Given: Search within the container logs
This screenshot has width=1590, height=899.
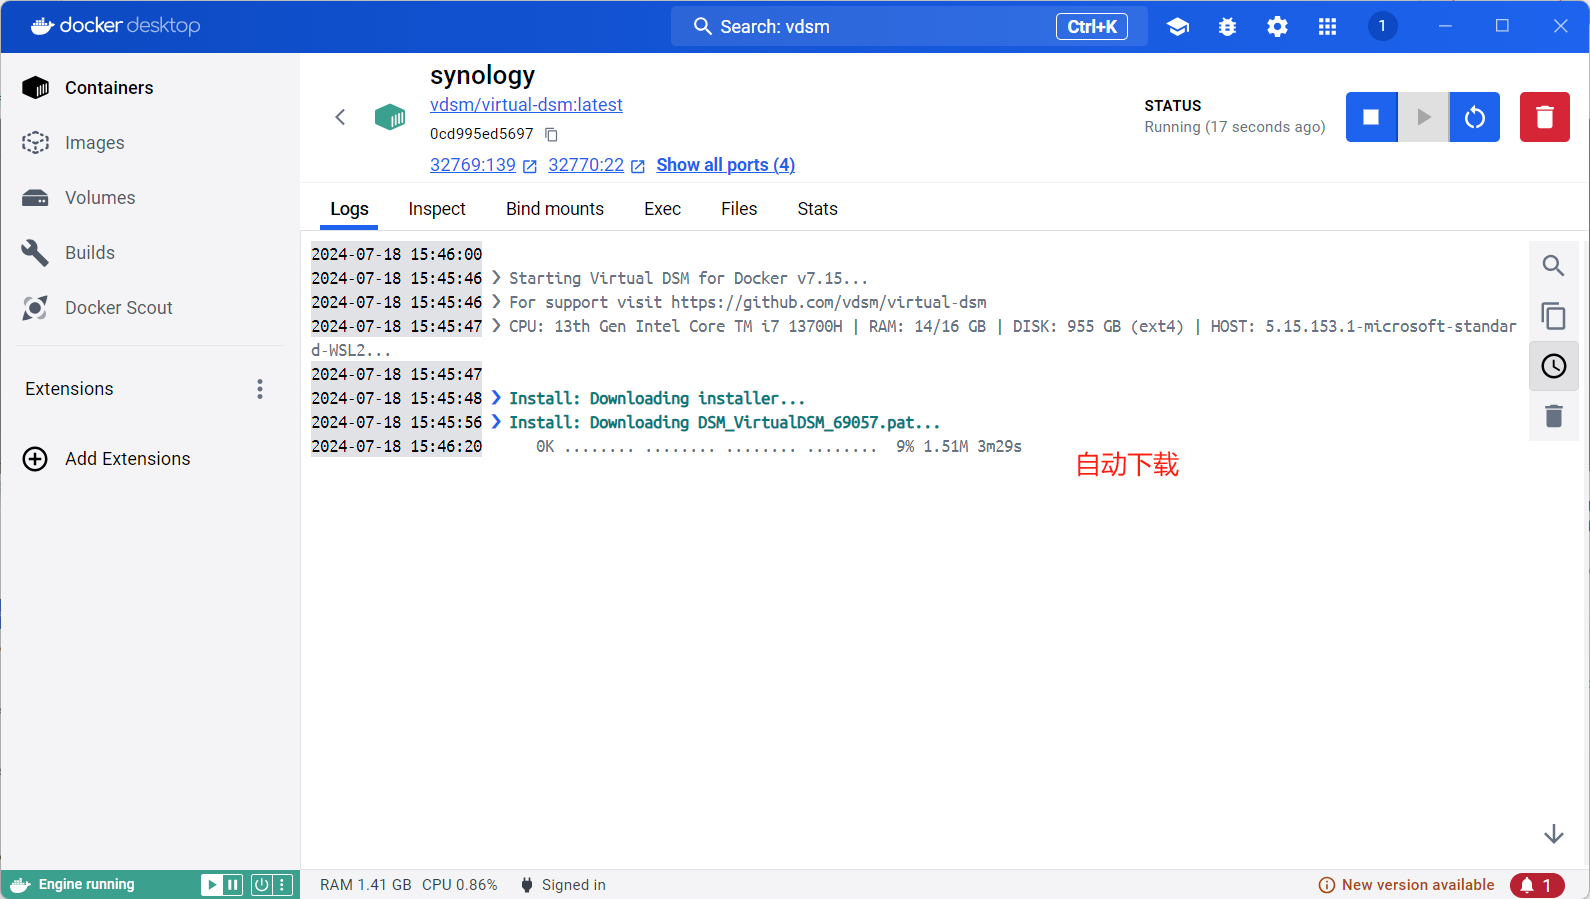Looking at the screenshot, I should click(1553, 266).
